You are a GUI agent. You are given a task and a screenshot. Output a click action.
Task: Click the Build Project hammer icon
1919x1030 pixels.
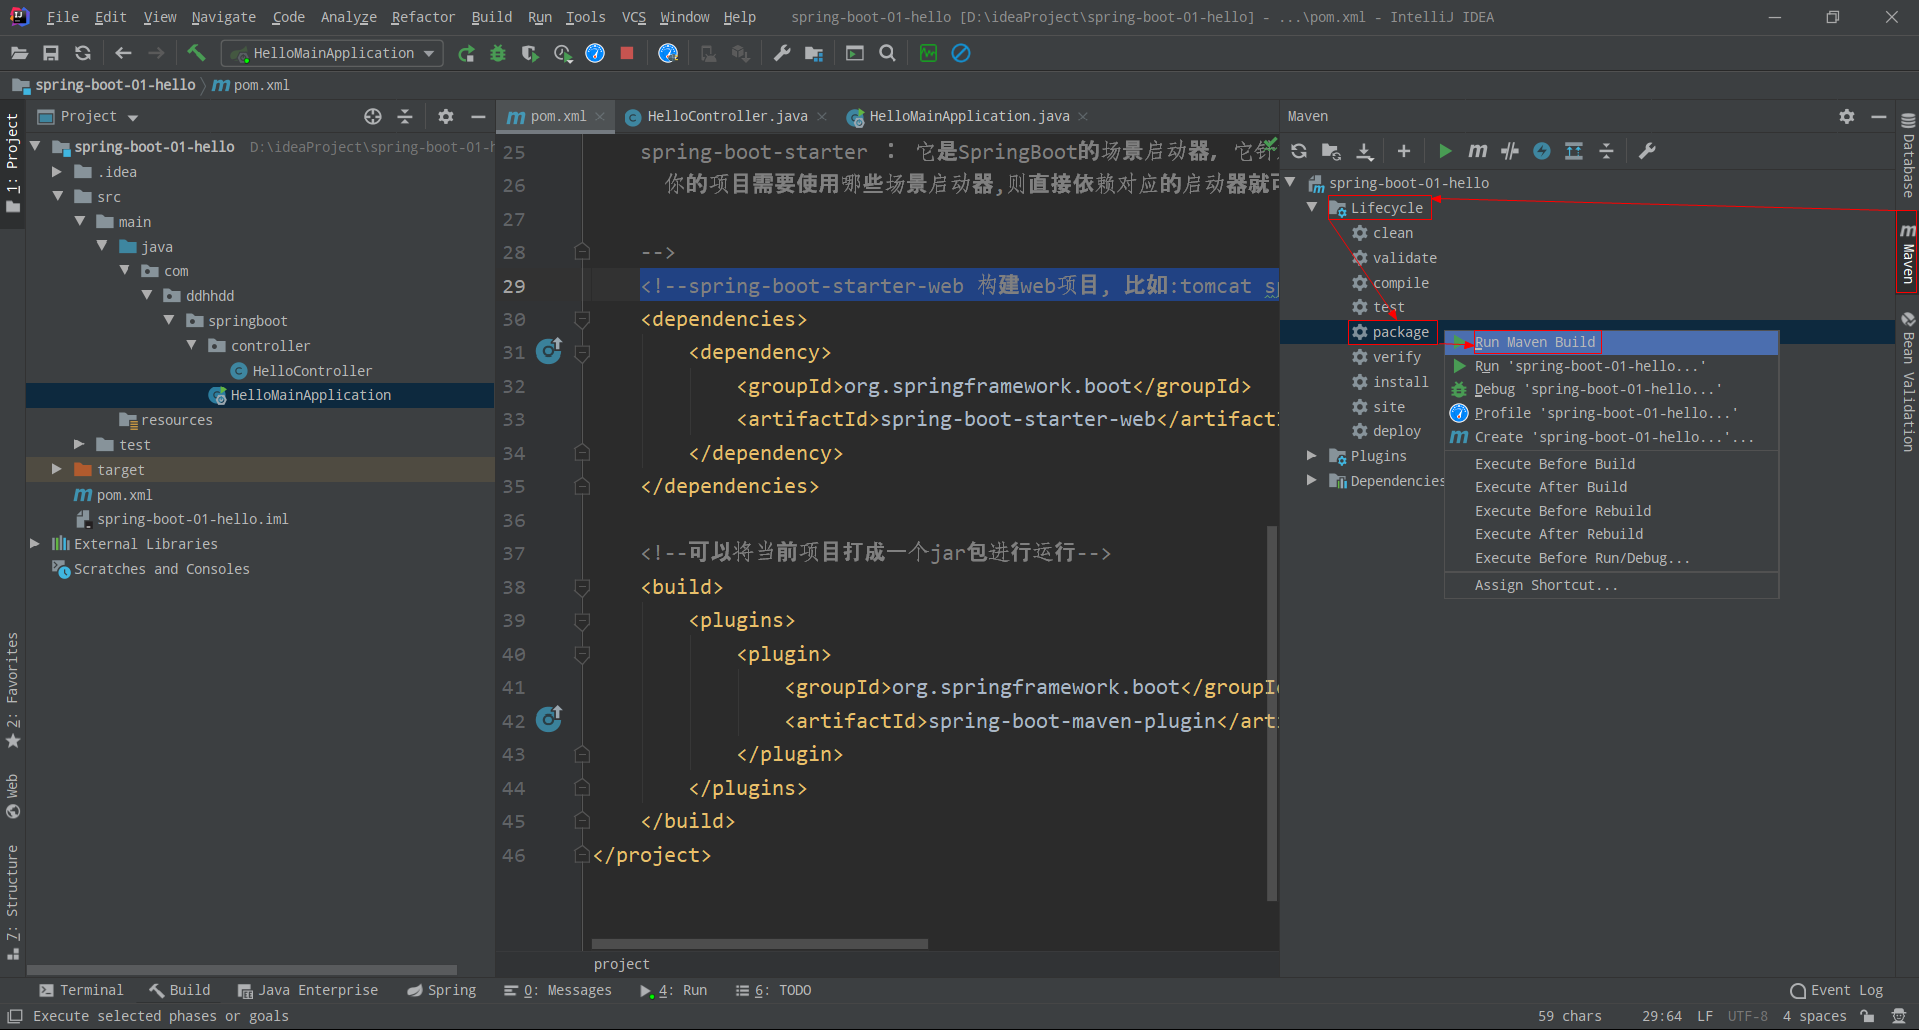196,53
